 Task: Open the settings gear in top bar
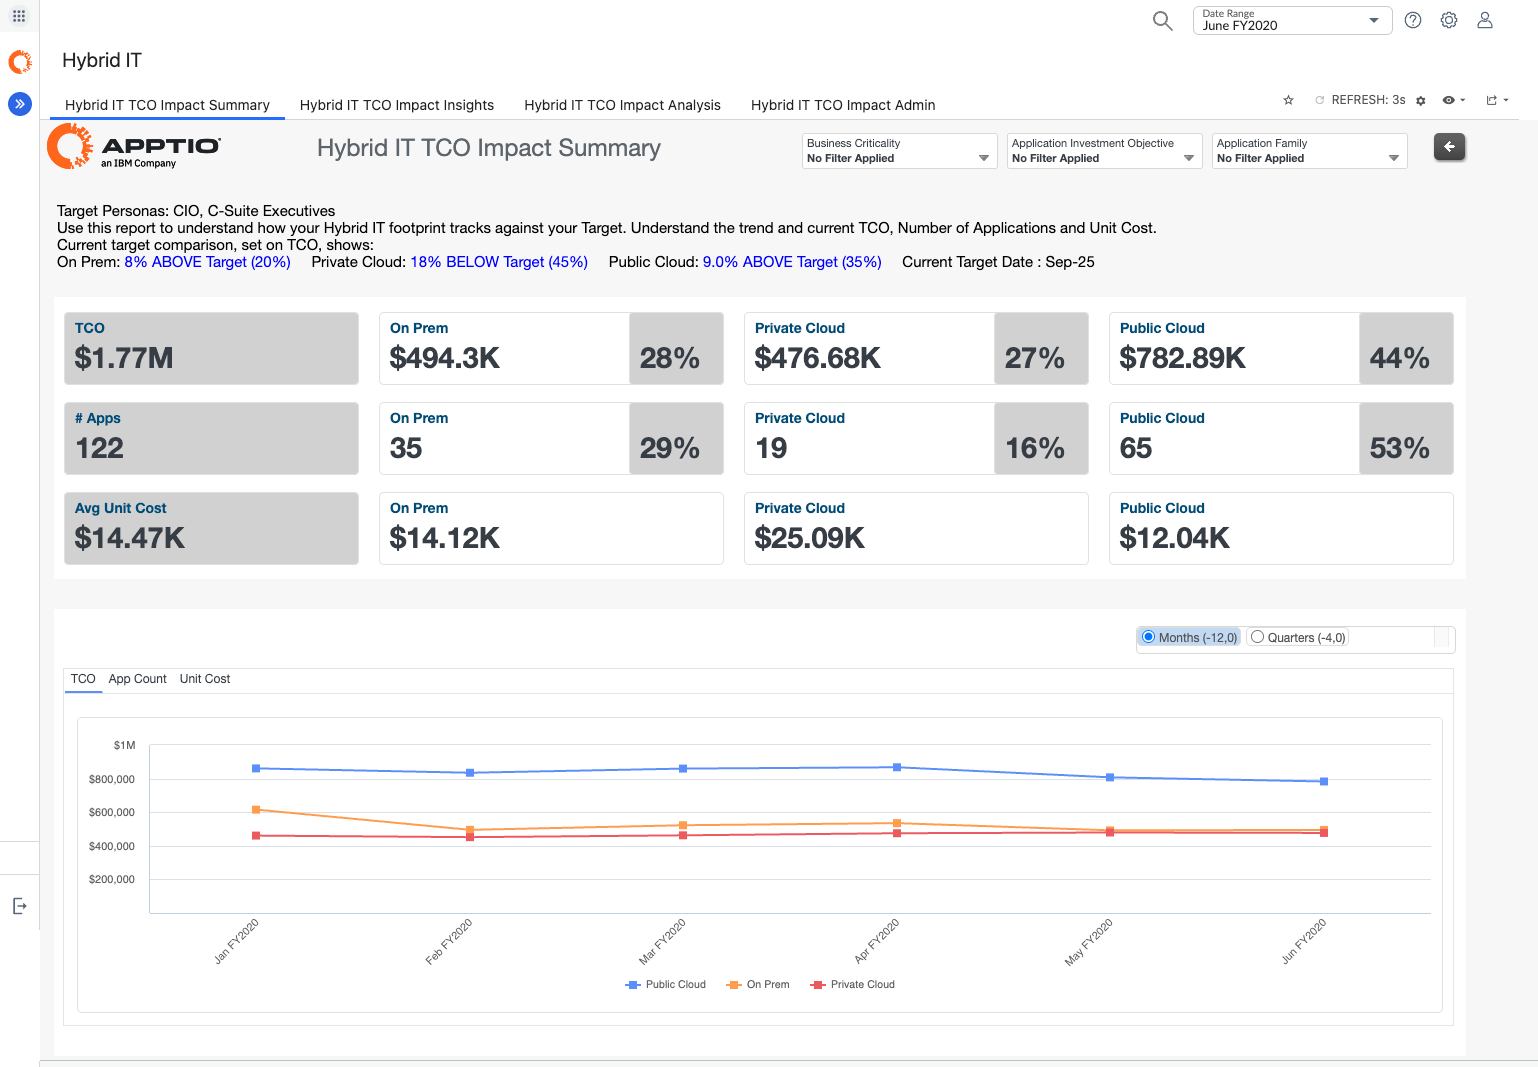point(1448,21)
